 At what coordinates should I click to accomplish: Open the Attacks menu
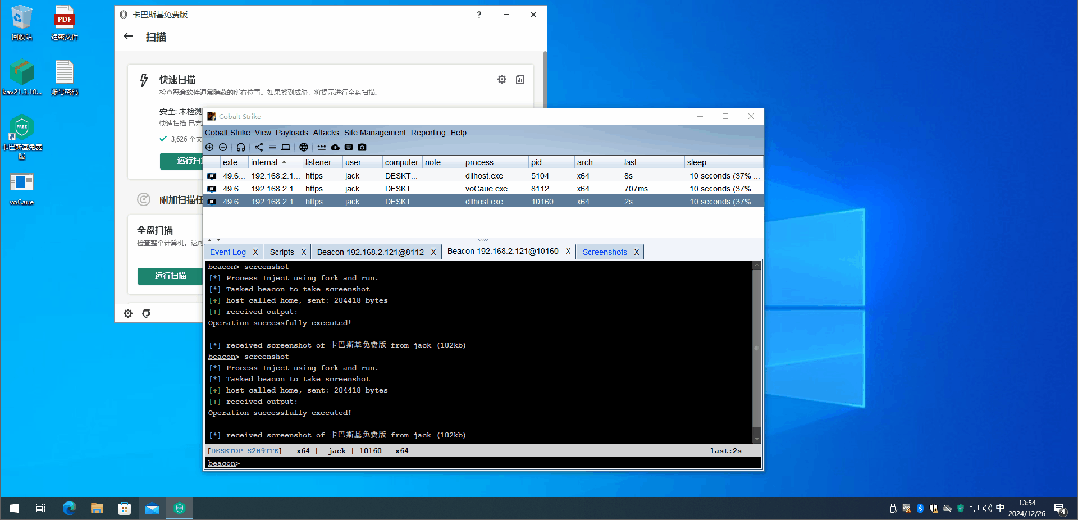pos(327,133)
